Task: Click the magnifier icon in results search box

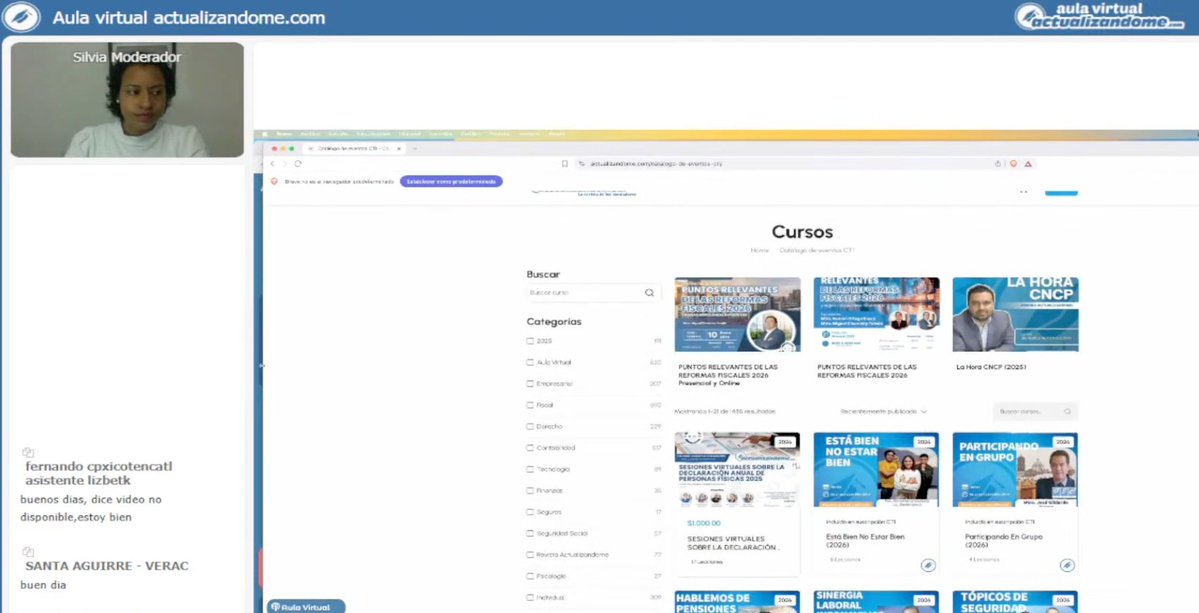Action: (x=1067, y=411)
